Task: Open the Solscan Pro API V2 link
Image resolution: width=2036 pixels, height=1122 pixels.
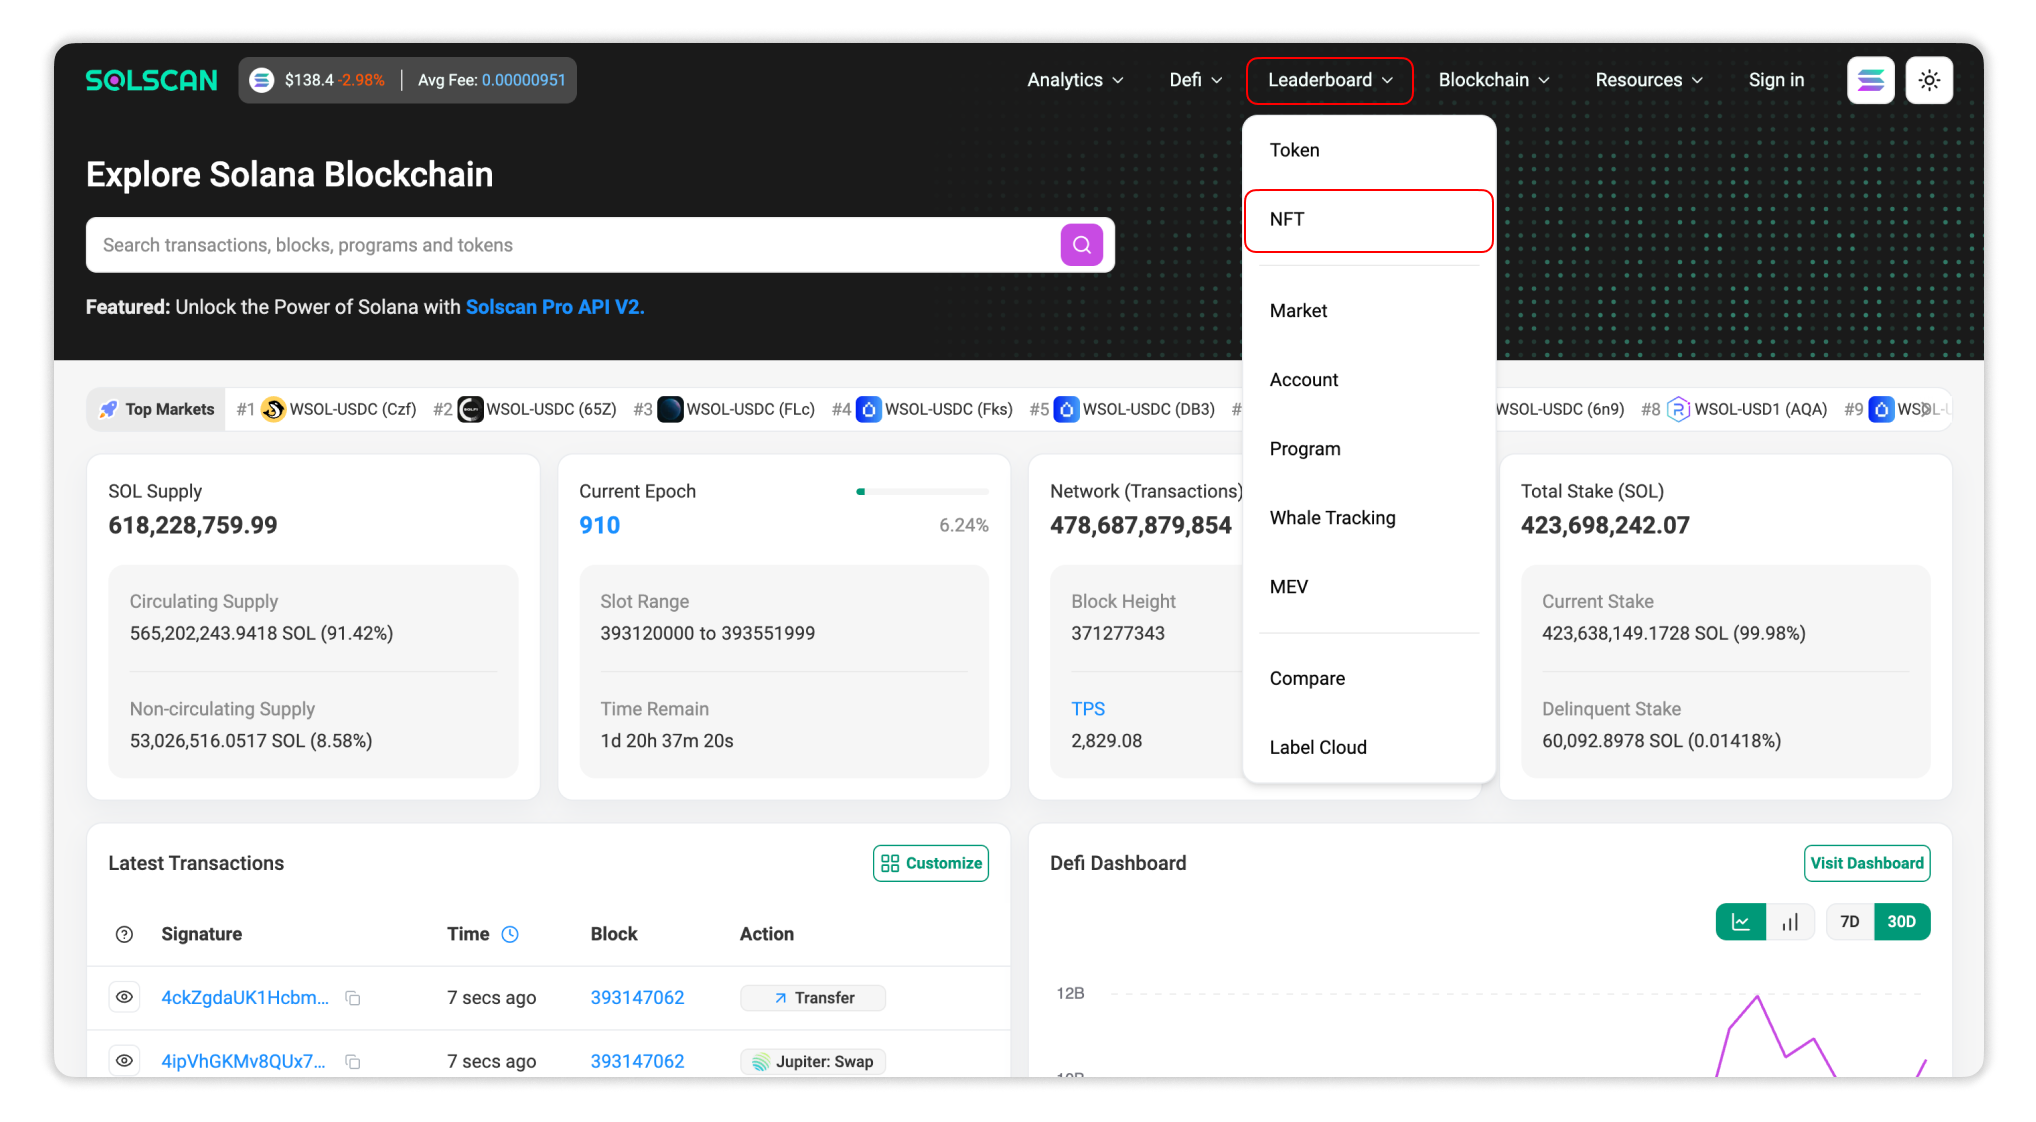Action: pos(554,307)
